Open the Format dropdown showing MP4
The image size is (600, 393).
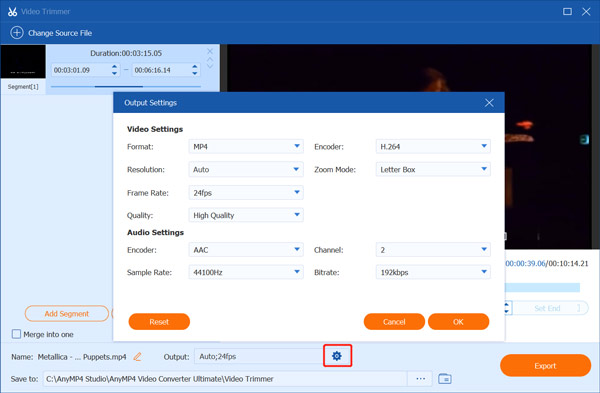click(246, 147)
